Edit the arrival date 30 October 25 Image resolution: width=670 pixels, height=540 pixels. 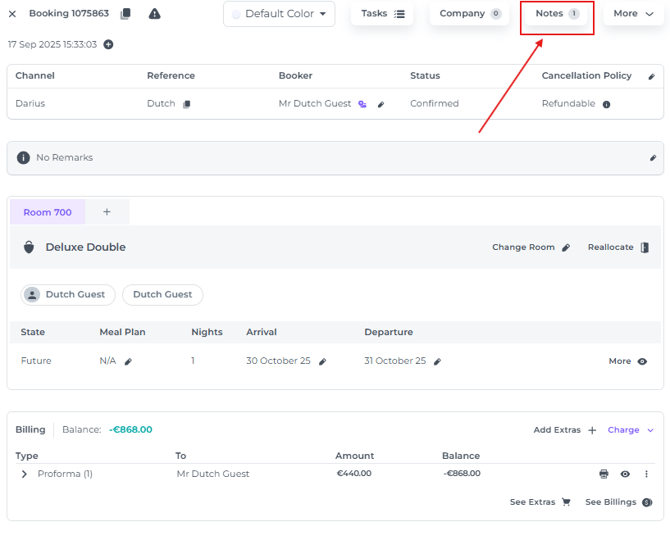[x=322, y=362]
